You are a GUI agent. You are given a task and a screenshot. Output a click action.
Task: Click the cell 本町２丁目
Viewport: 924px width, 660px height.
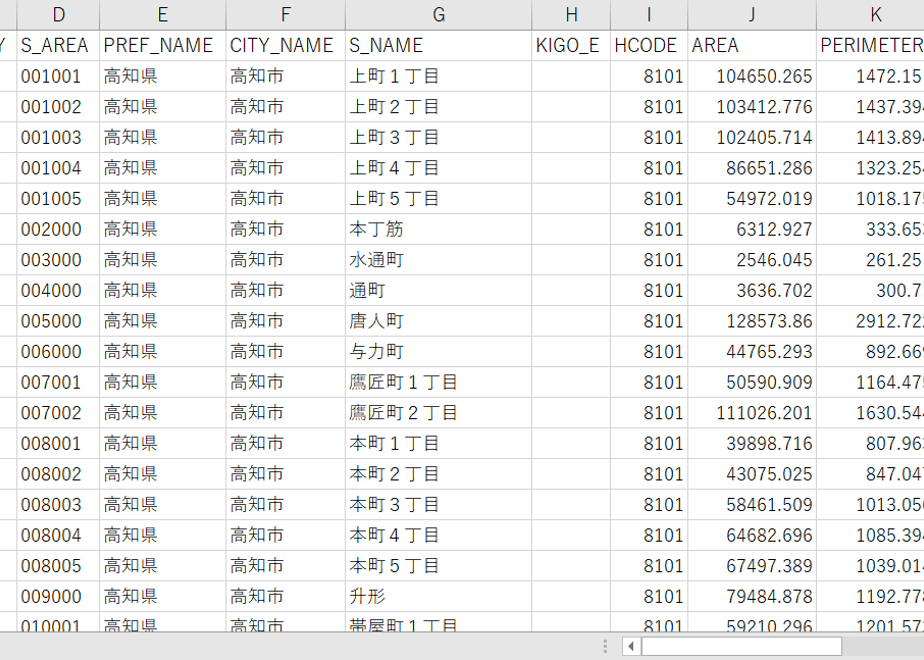click(438, 474)
